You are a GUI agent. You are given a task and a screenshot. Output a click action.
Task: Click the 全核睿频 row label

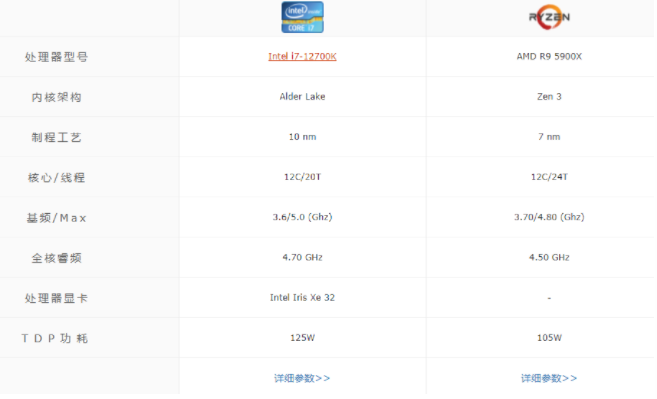click(56, 258)
